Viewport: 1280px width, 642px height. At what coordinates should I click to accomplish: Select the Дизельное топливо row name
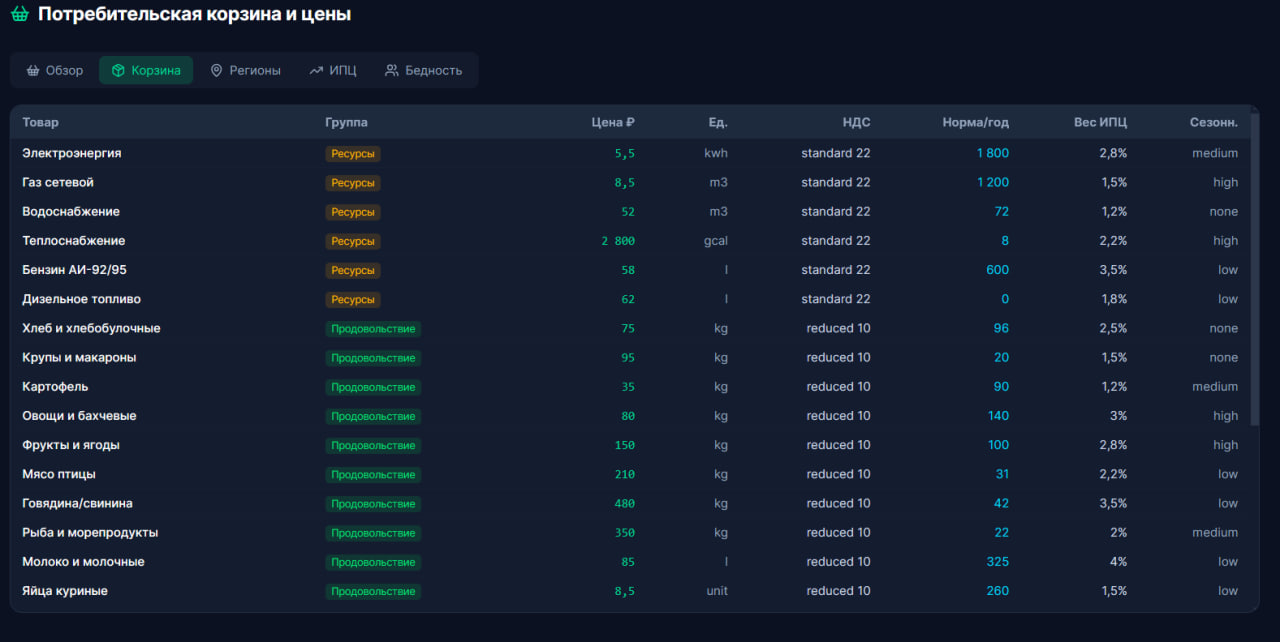81,299
